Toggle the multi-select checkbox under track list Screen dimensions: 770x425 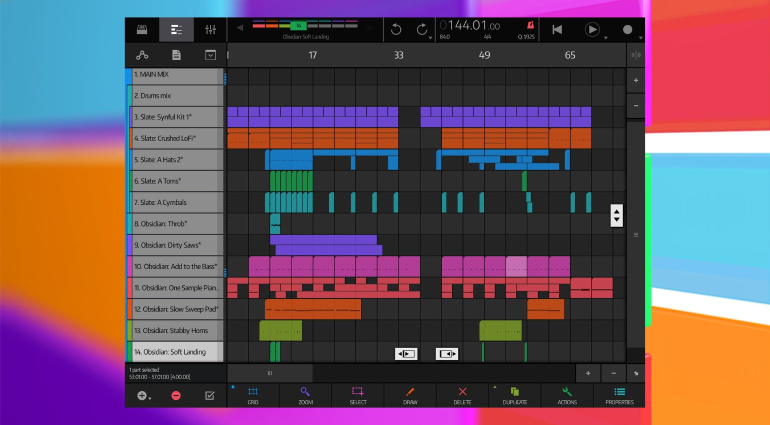pos(209,395)
